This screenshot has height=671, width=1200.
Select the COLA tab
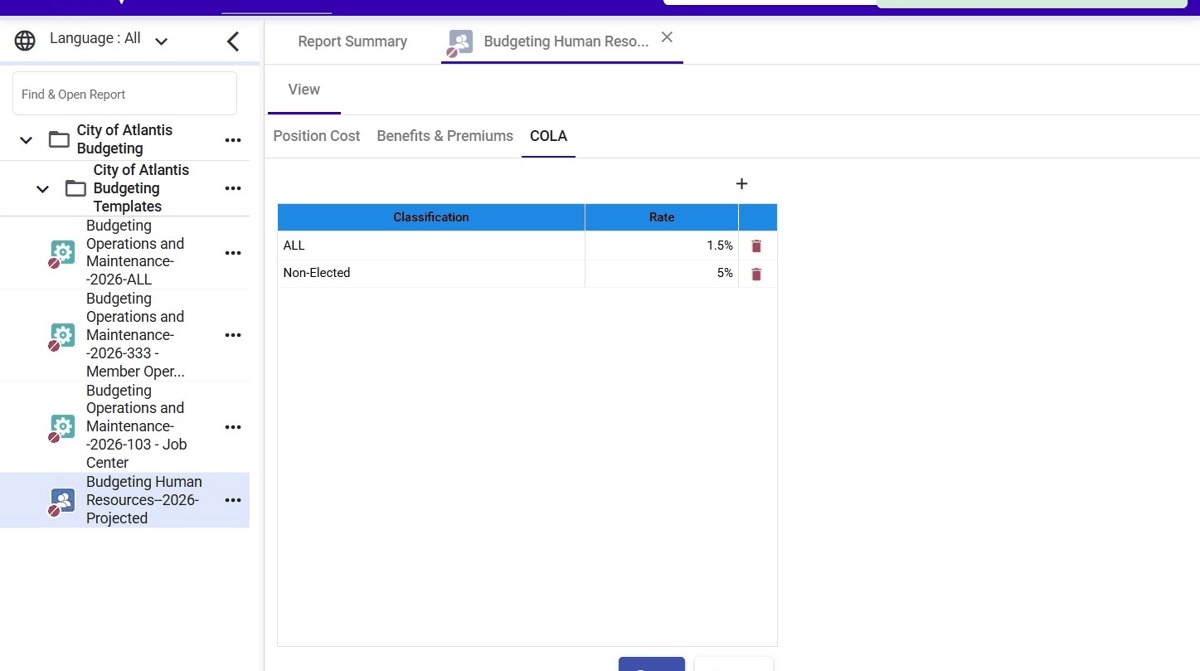click(548, 136)
